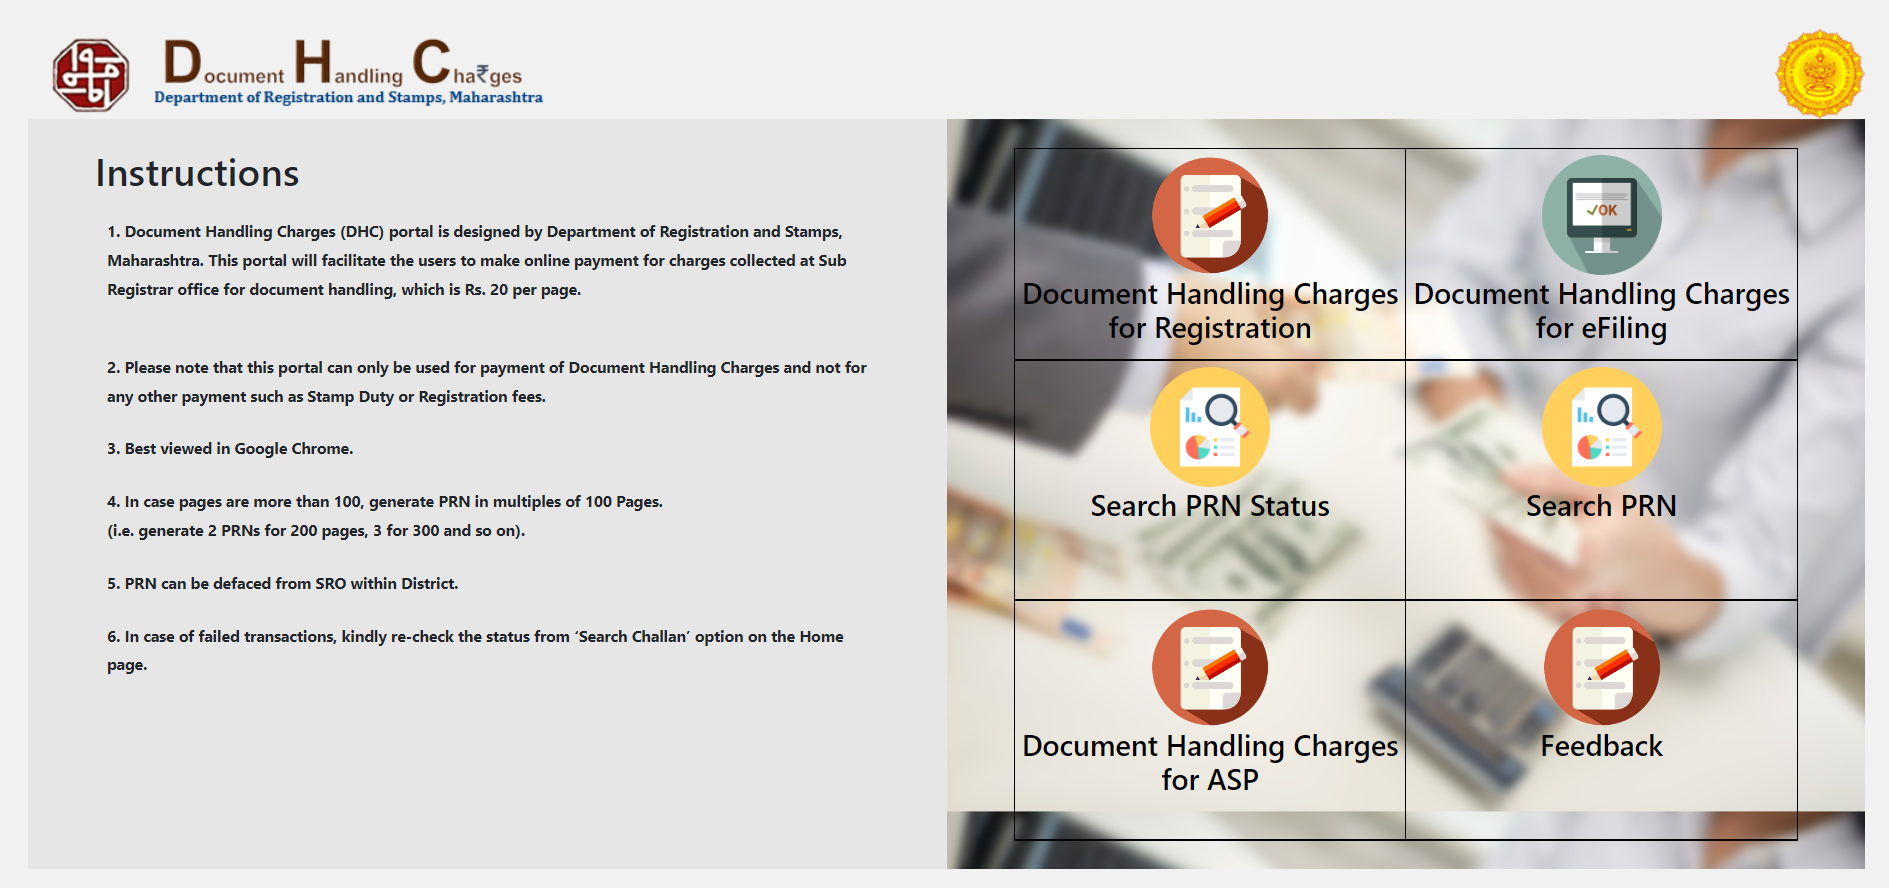Select the Search PRN text link
This screenshot has height=888, width=1889.
coord(1601,506)
